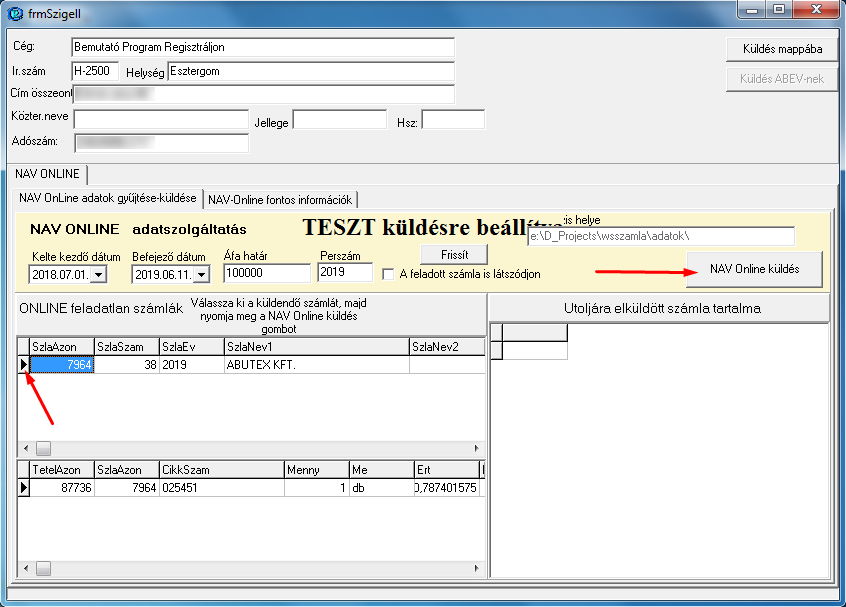The image size is (846, 607).
Task: Click the Cég company name field
Action: pos(263,48)
